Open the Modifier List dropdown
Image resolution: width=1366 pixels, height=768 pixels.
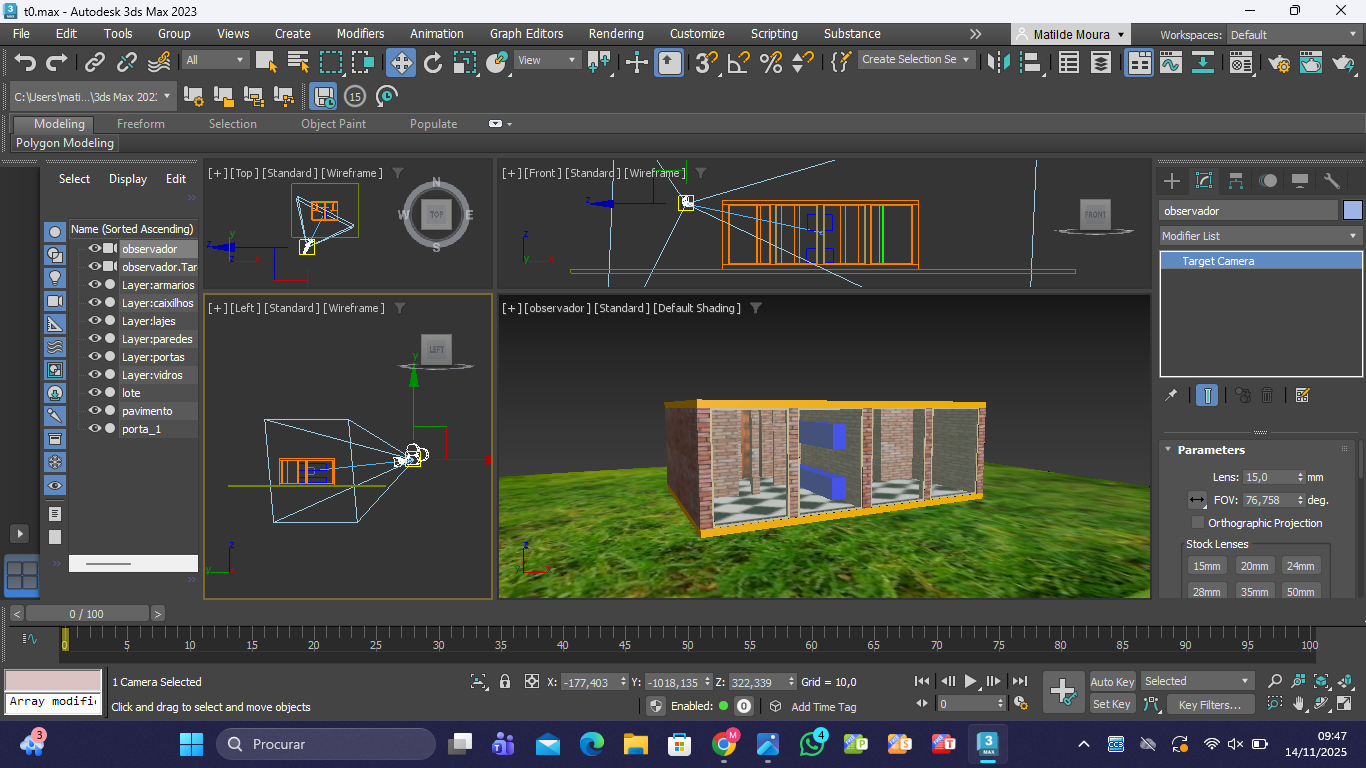click(1260, 236)
